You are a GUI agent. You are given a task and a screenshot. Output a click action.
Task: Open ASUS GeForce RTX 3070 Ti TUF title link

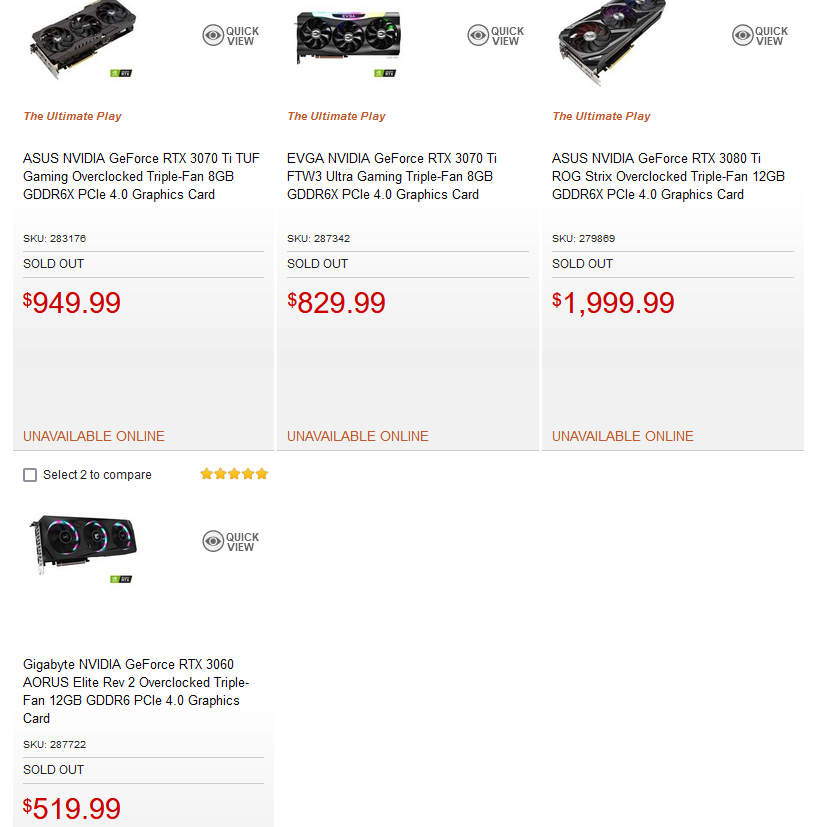tap(141, 176)
